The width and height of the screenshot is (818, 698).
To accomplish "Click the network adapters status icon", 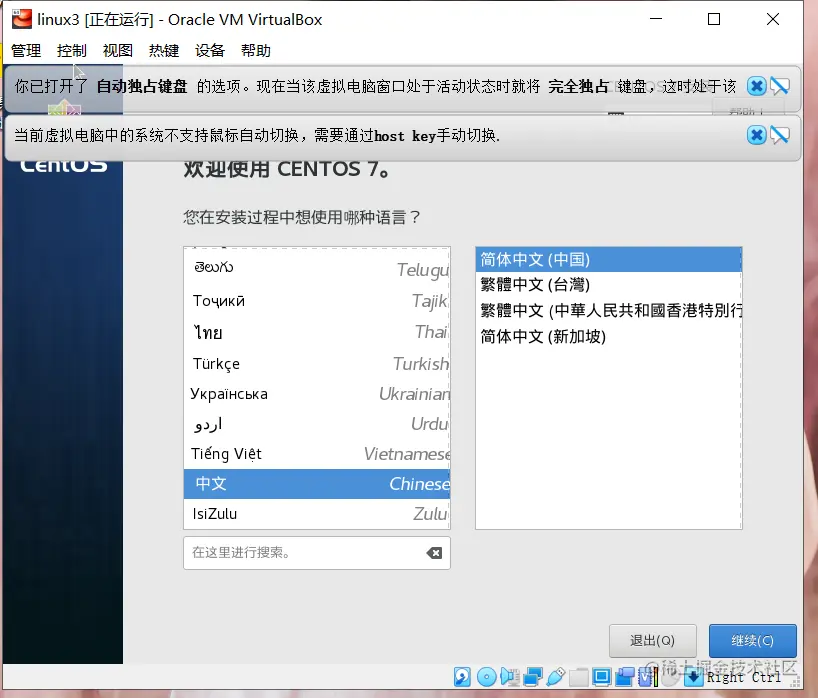I will pos(533,677).
